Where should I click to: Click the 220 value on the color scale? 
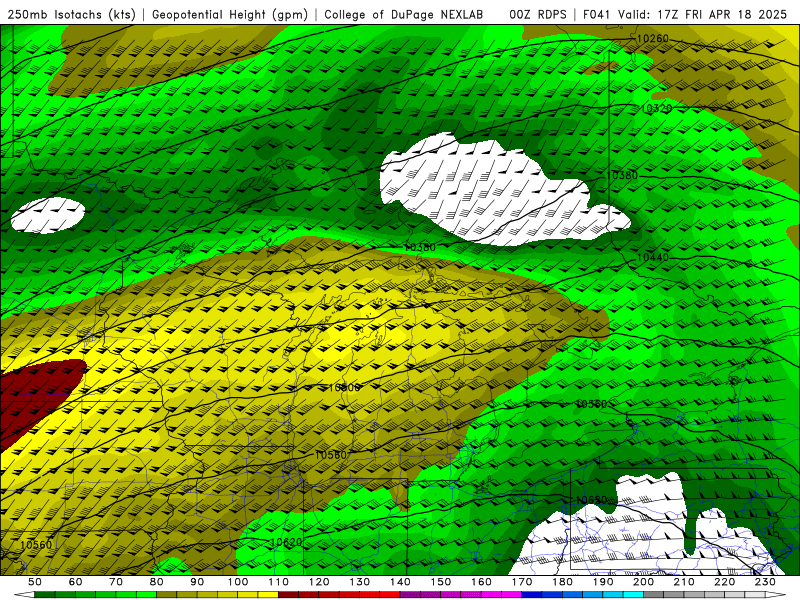point(725,582)
